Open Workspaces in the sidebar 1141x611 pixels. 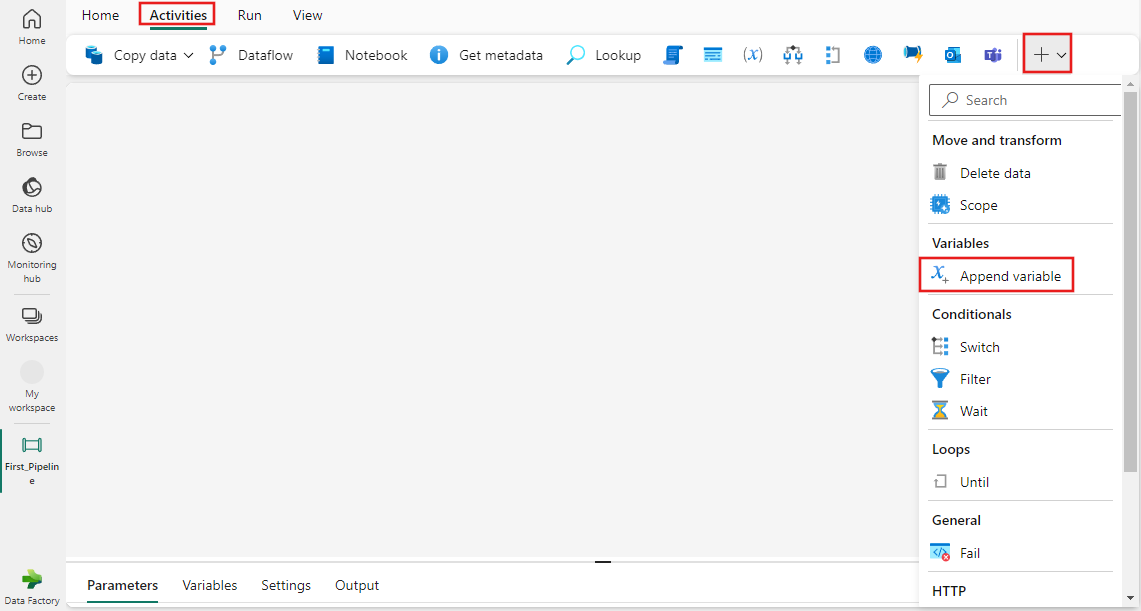[32, 324]
